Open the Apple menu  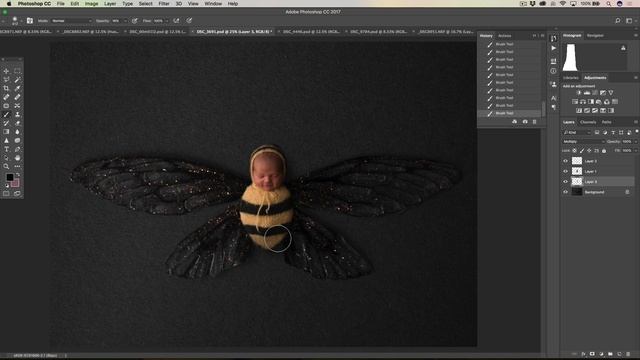pos(9,4)
